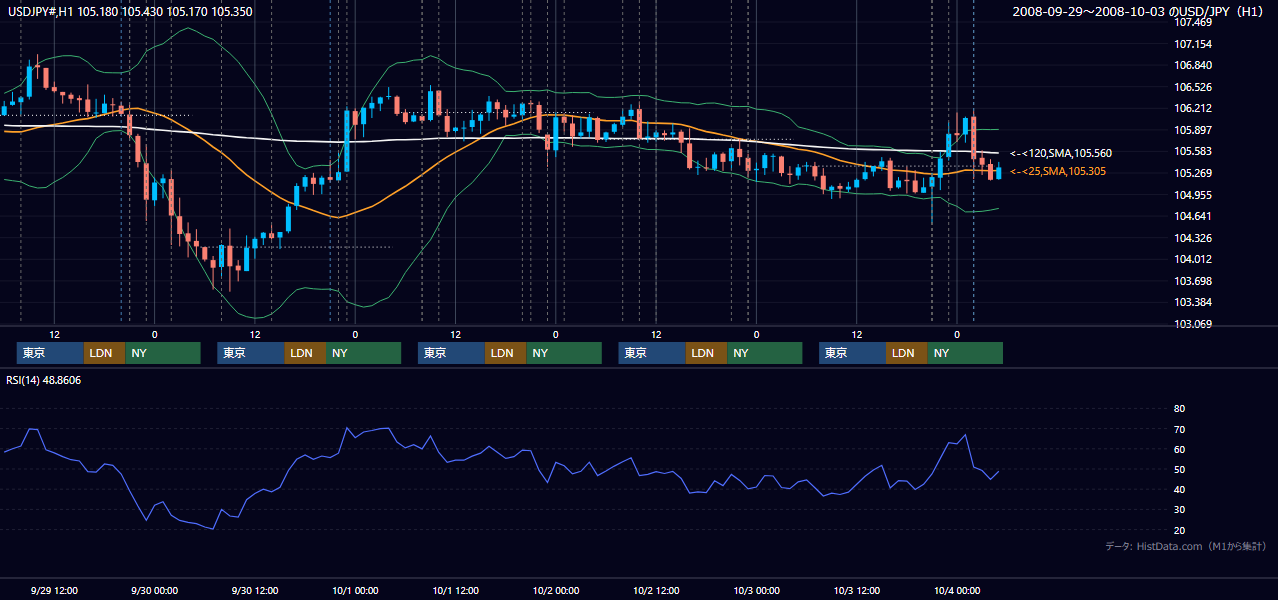
Task: Click the 2008-09-29～2008-10-03 USD/JPY (H1) header
Action: click(1136, 11)
